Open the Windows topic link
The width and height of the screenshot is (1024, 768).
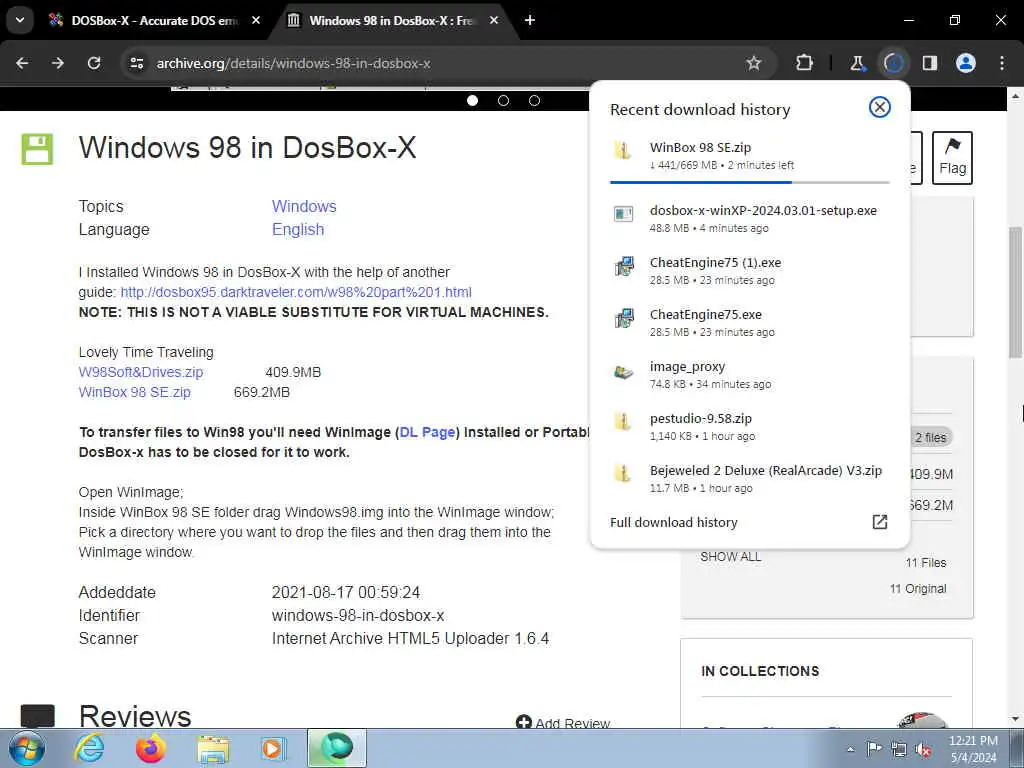coord(304,206)
